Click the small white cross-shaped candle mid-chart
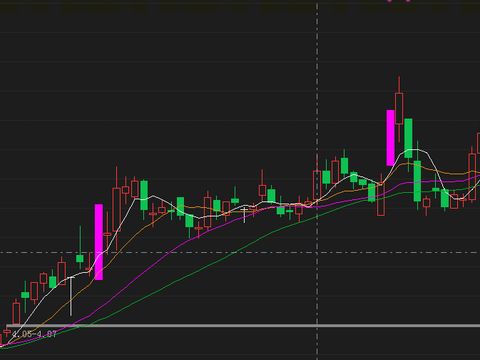The width and height of the screenshot is (480, 360). pos(245,215)
